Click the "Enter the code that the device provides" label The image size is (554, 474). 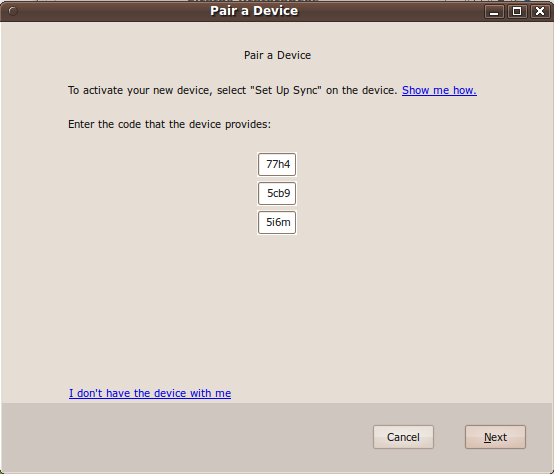pos(170,124)
